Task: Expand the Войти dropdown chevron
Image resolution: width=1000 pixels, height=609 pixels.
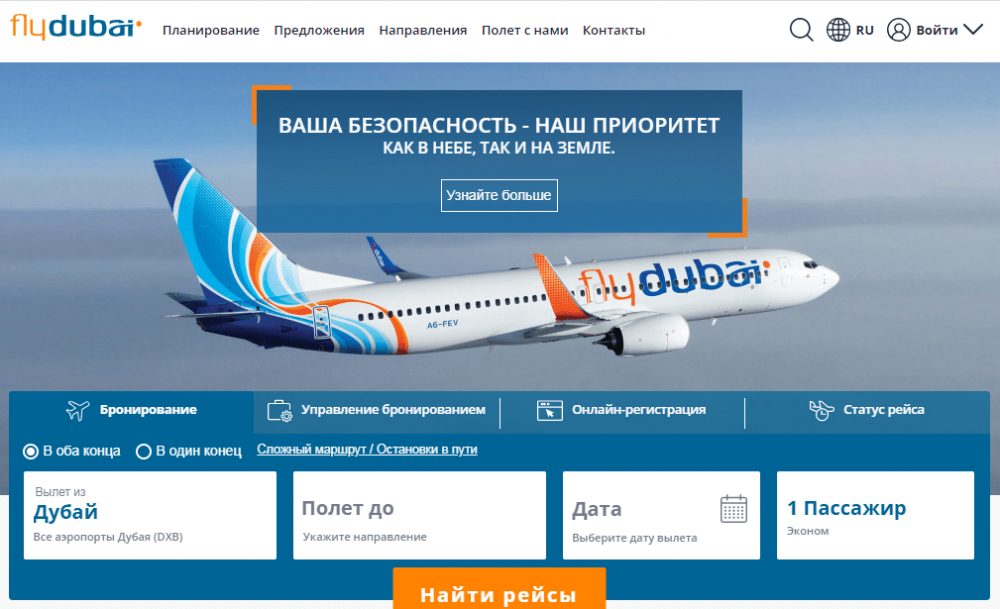Action: click(973, 29)
